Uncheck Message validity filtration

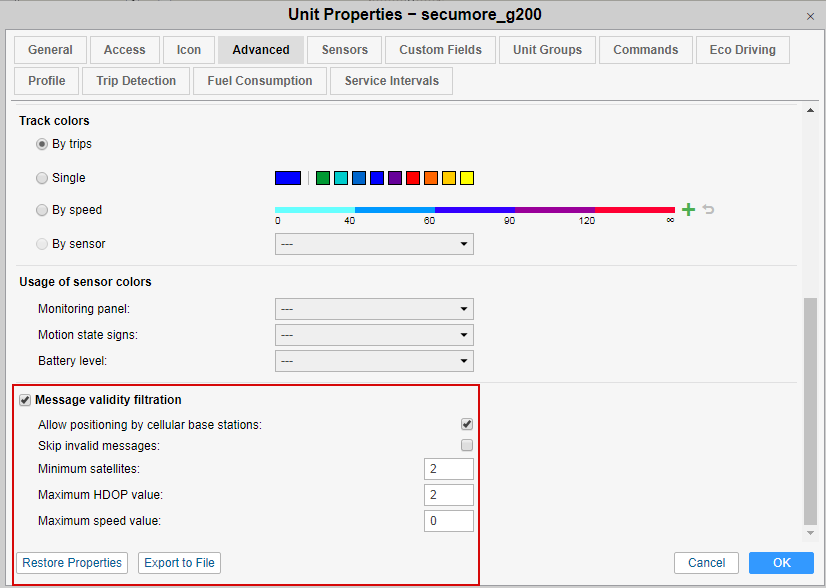tap(25, 400)
